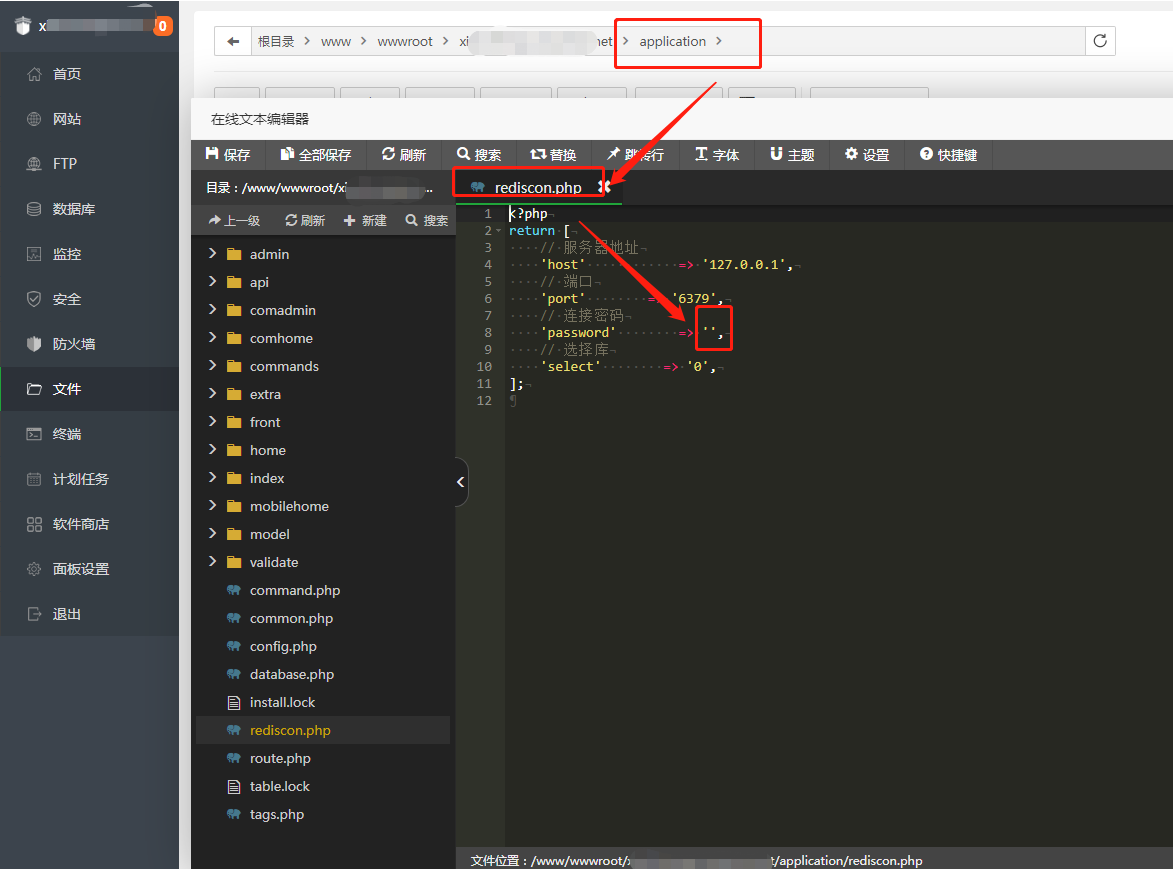Click the 文件 files folder icon

(x=34, y=389)
